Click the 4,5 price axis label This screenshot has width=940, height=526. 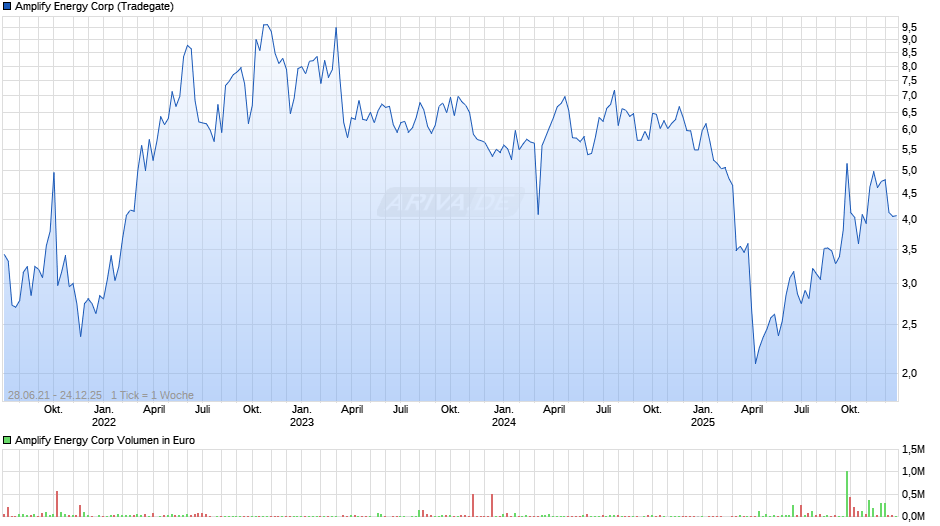[909, 194]
